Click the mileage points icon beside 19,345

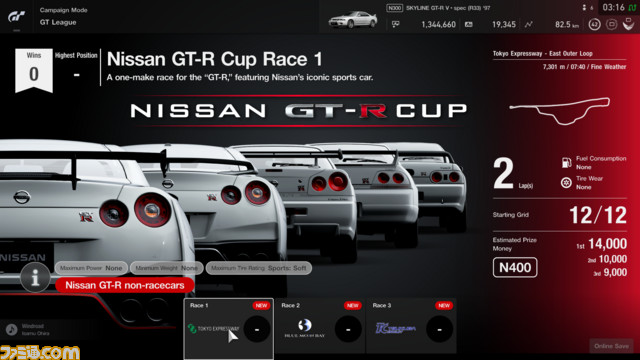pyautogui.click(x=469, y=24)
